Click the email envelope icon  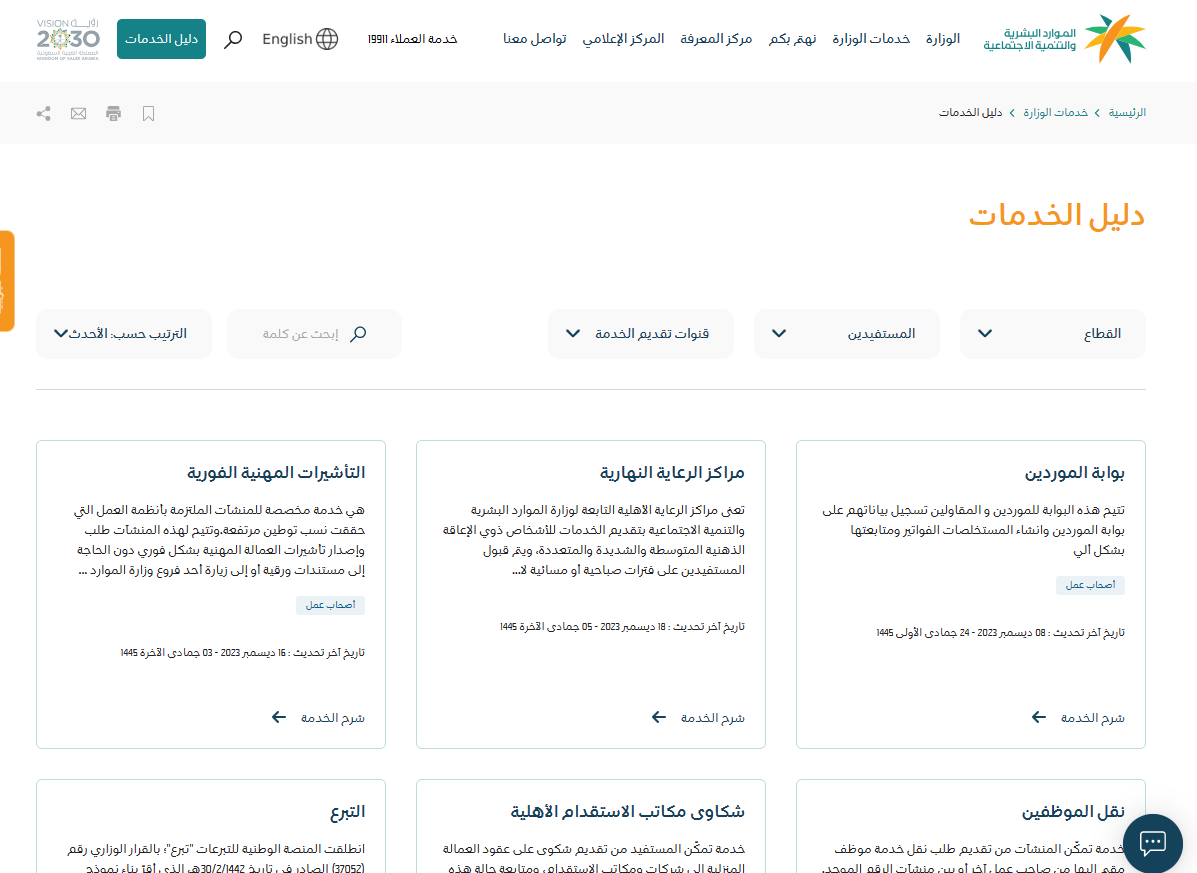pos(79,114)
